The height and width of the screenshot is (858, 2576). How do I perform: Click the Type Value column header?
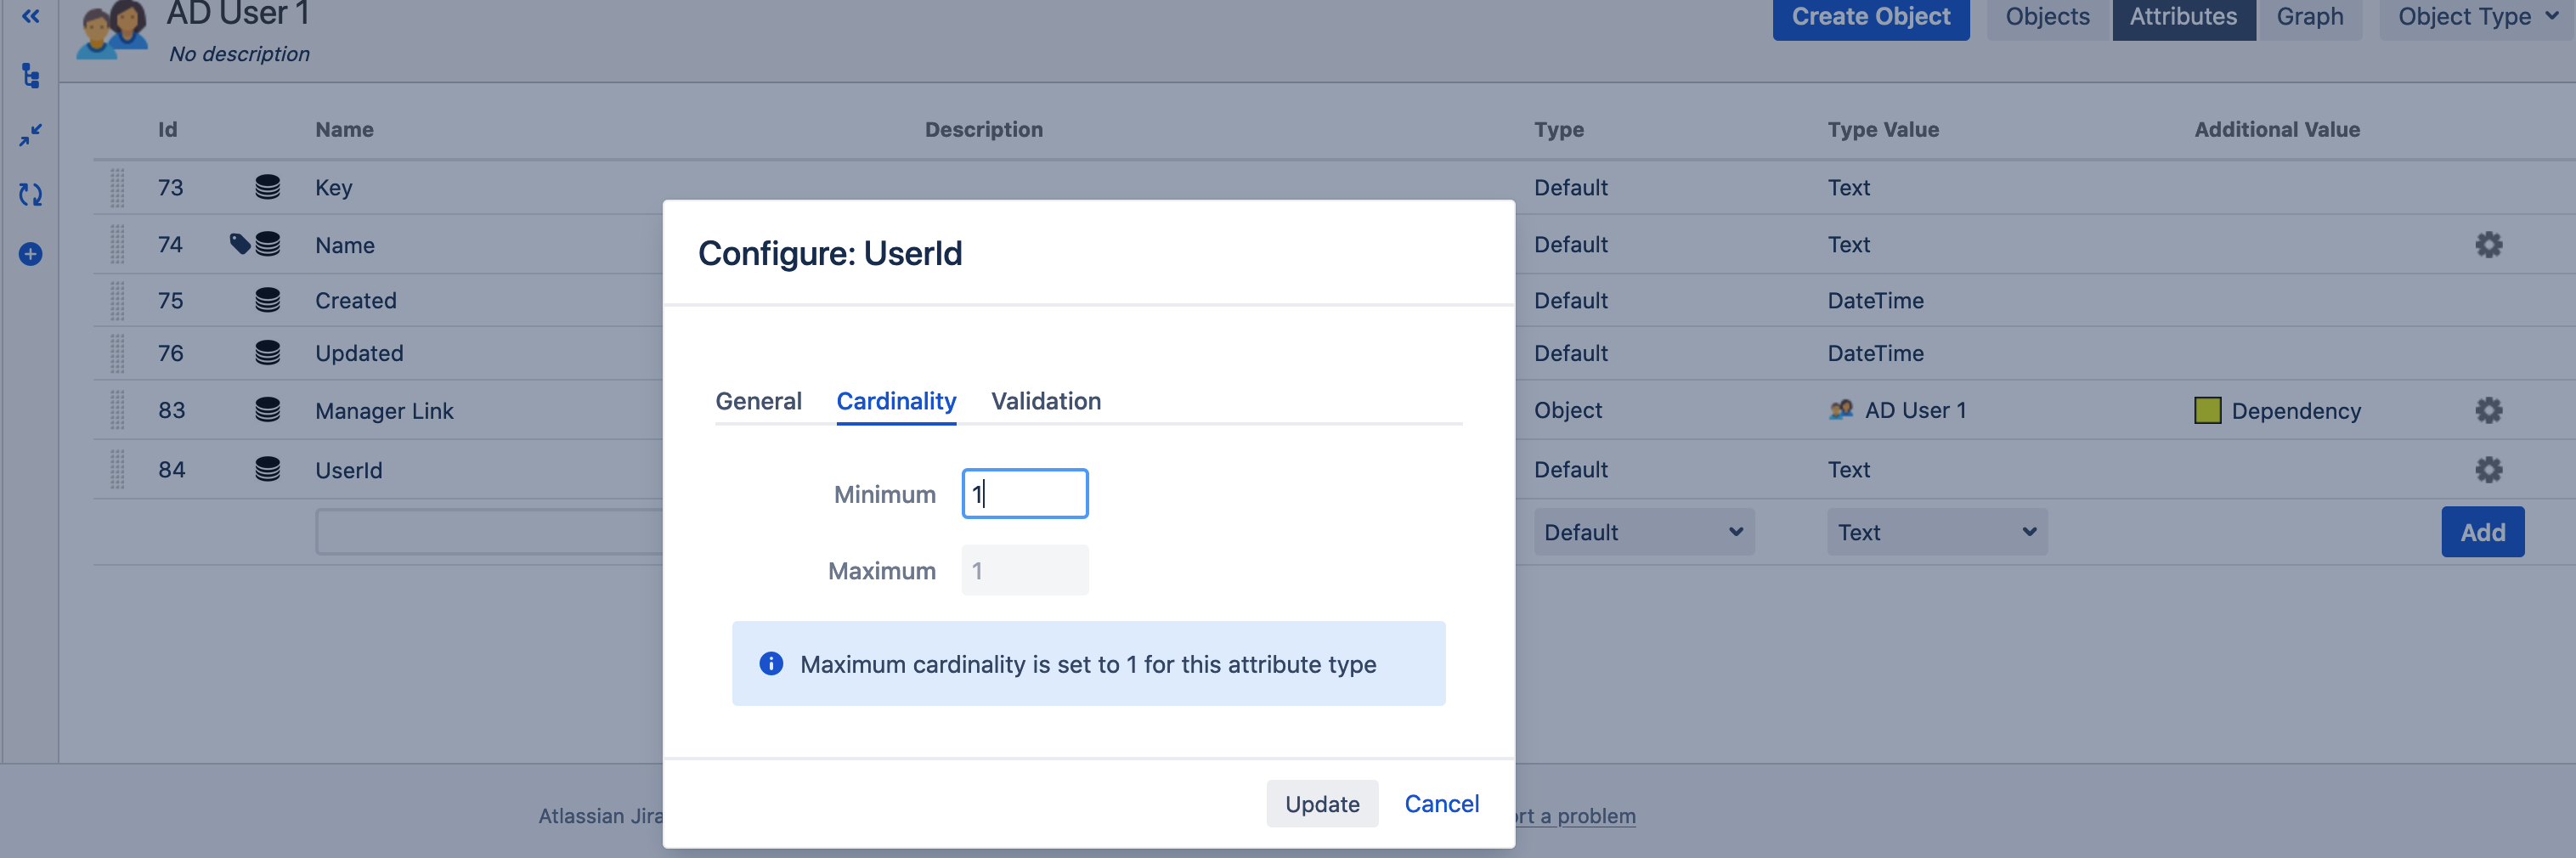[1883, 129]
